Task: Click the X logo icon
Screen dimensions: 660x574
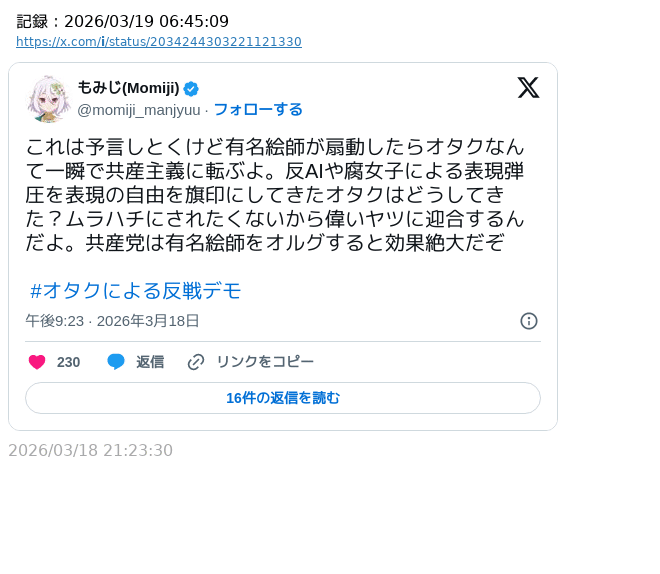Action: [x=528, y=88]
